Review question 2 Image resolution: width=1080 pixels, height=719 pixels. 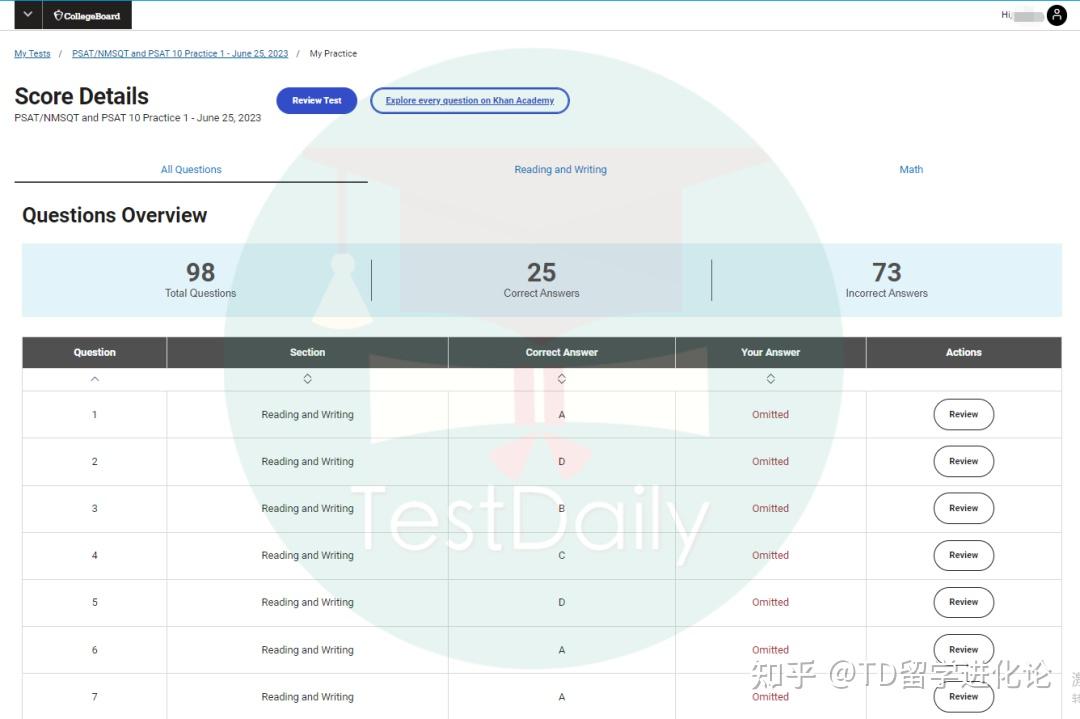(x=963, y=461)
